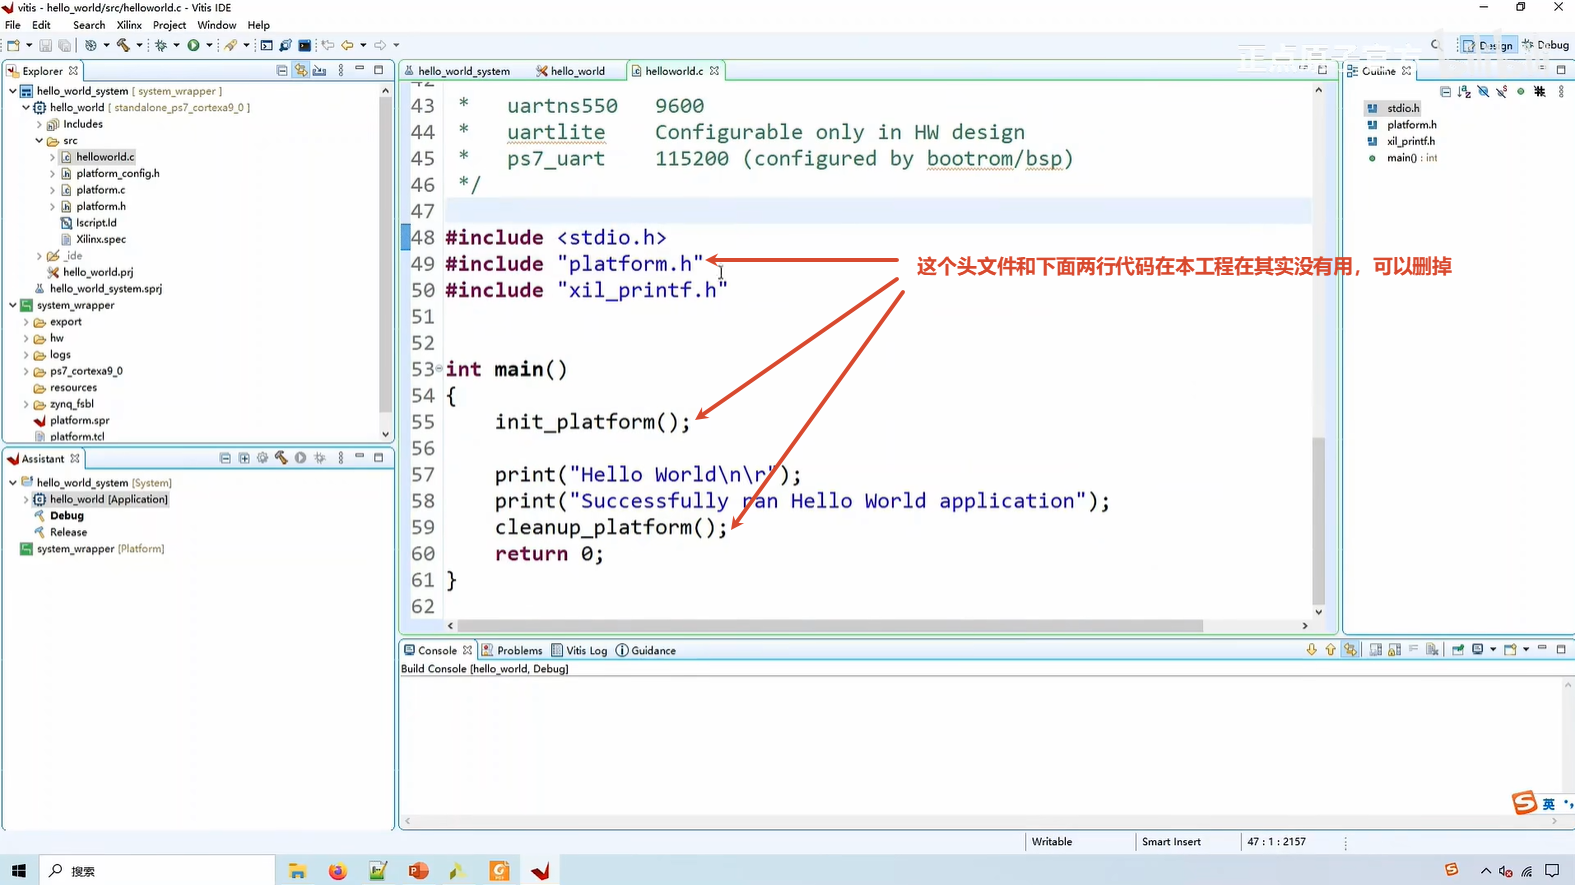Open dropdown arrow next to Build hammer

[139, 45]
